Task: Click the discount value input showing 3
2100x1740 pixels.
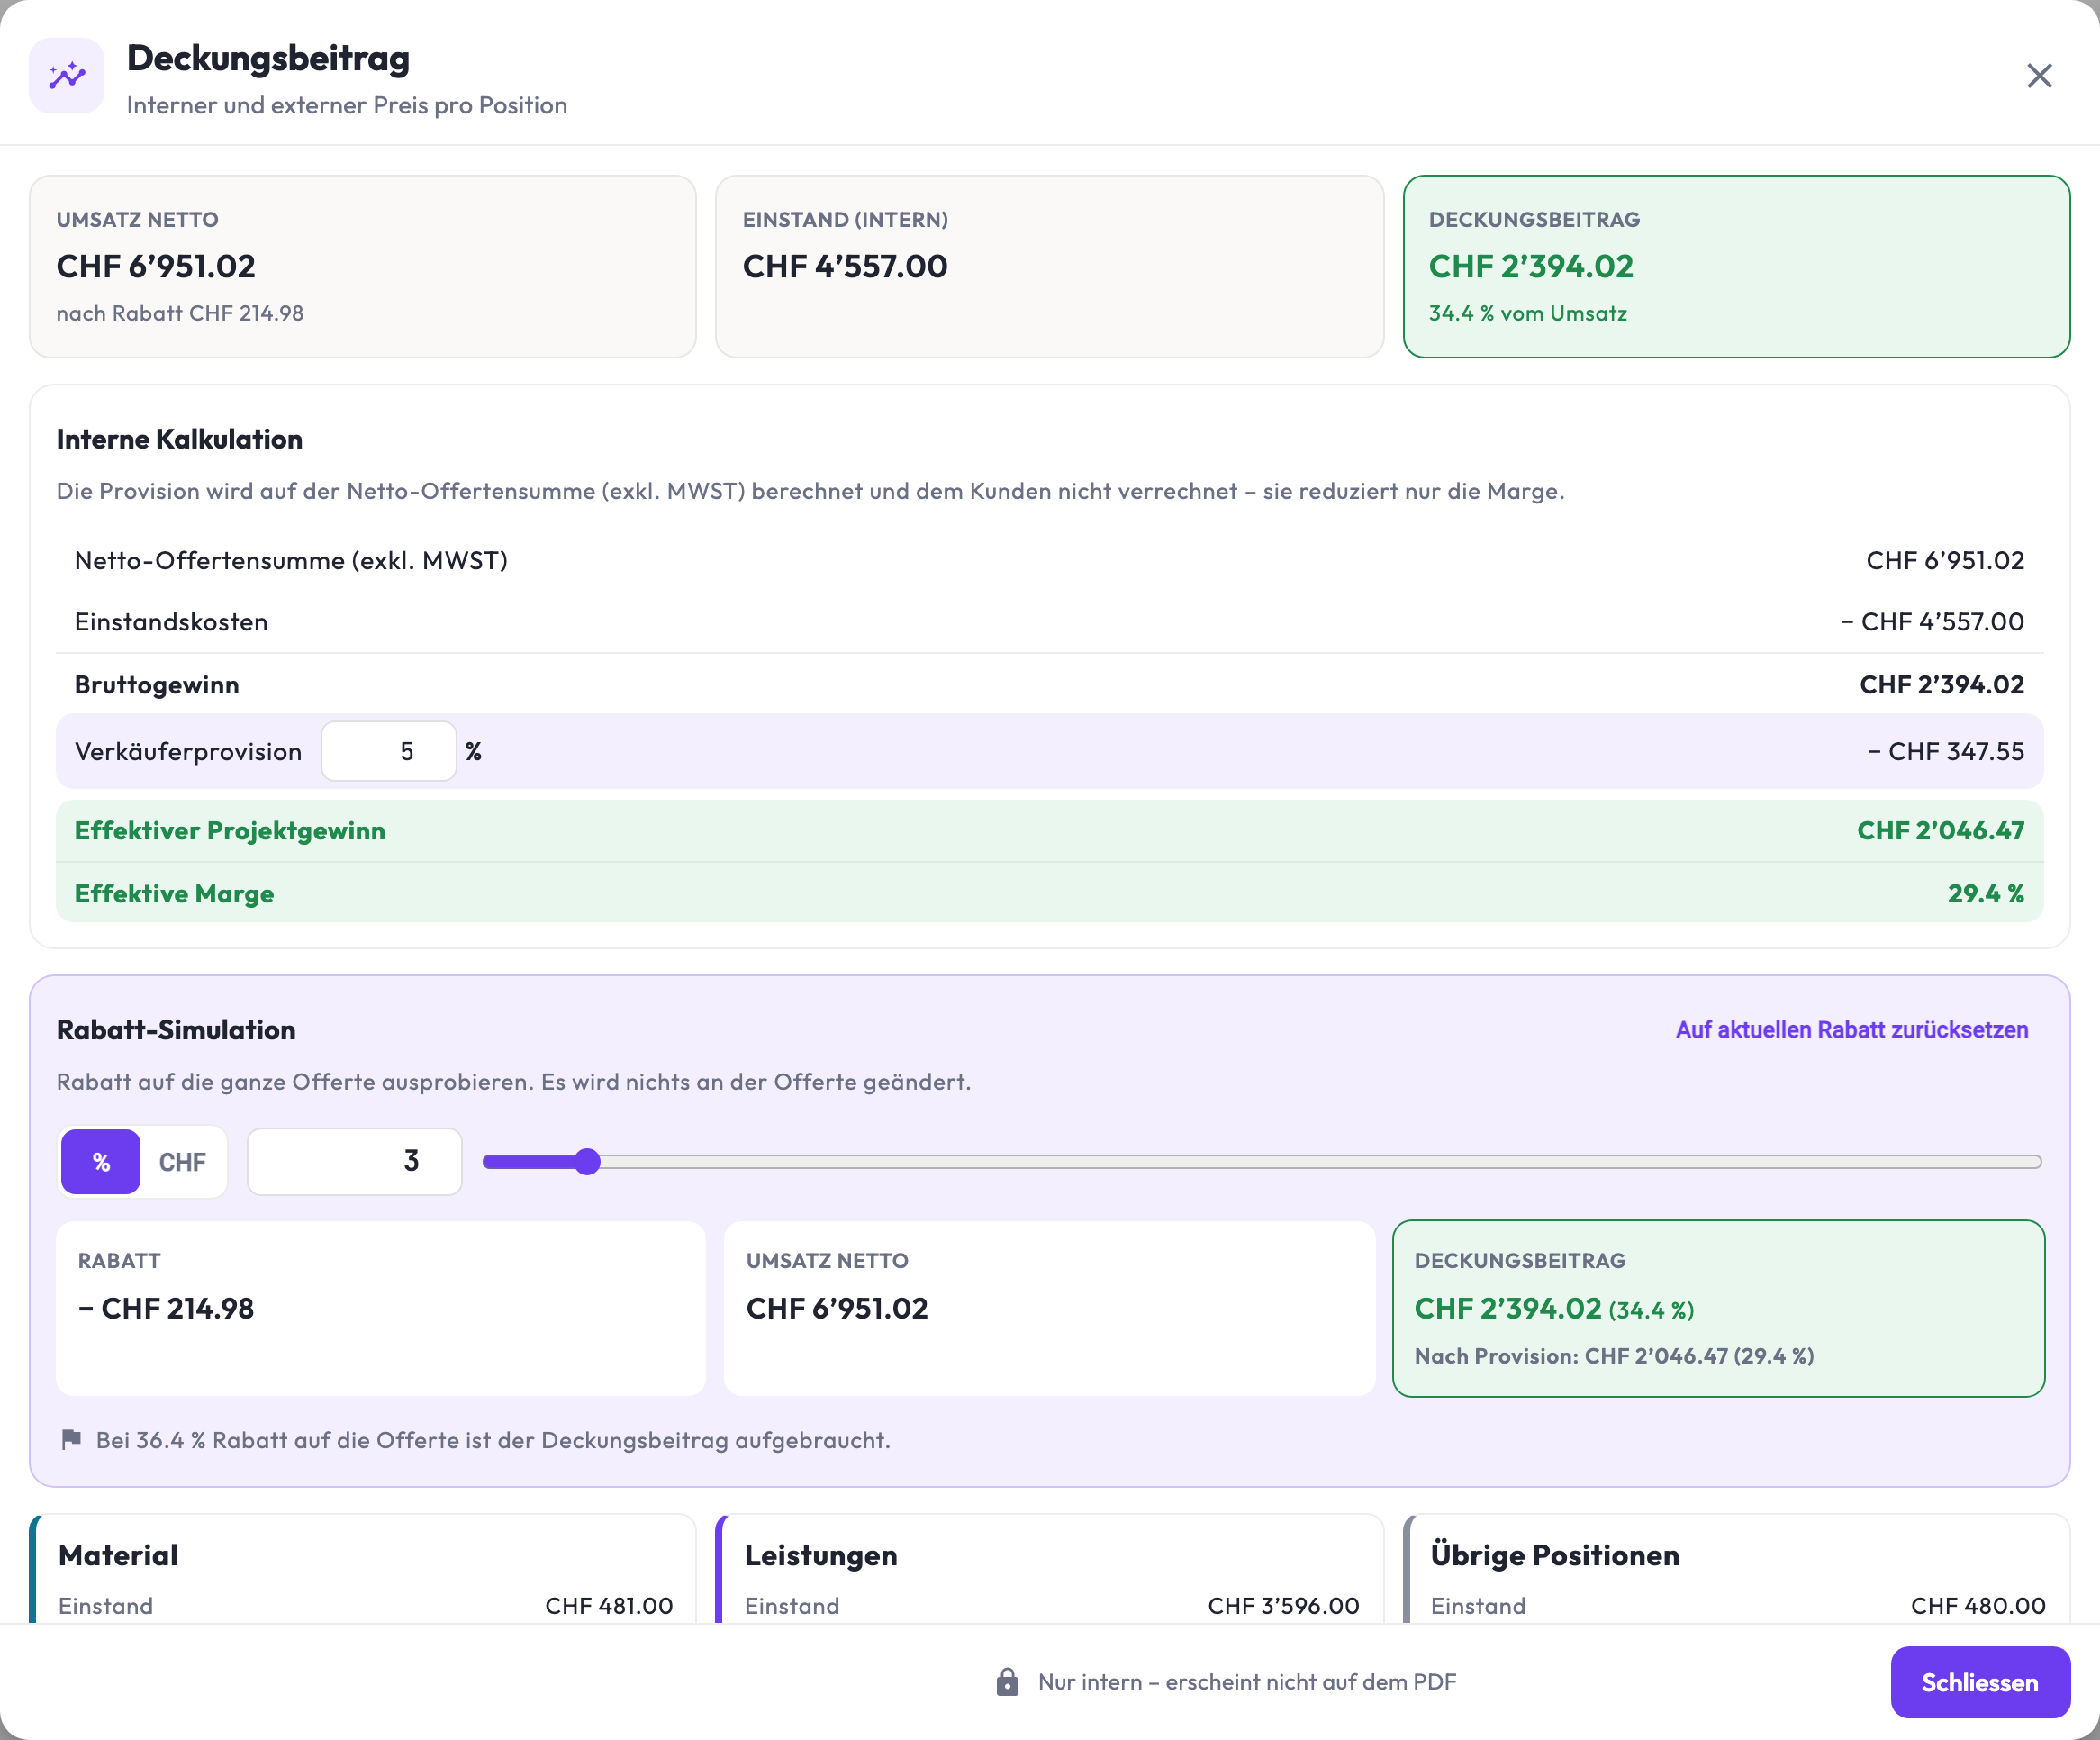Action: pyautogui.click(x=355, y=1161)
